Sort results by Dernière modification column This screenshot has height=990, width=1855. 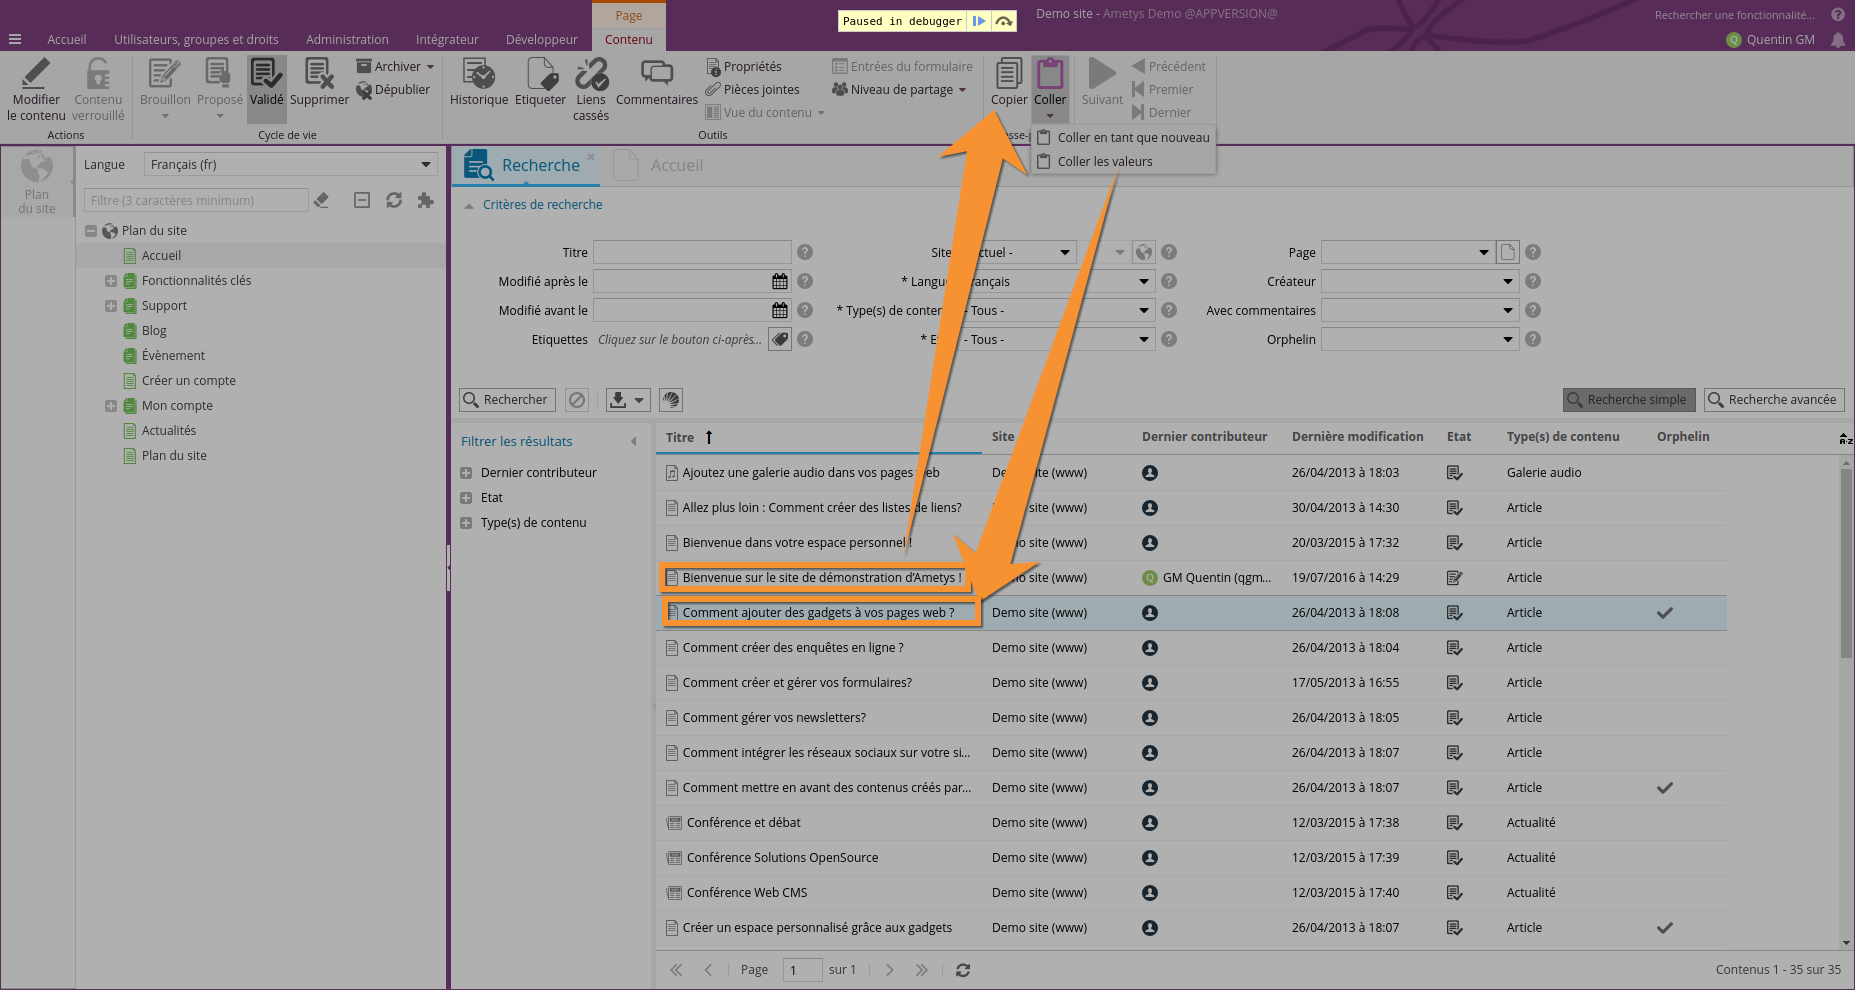(1357, 437)
